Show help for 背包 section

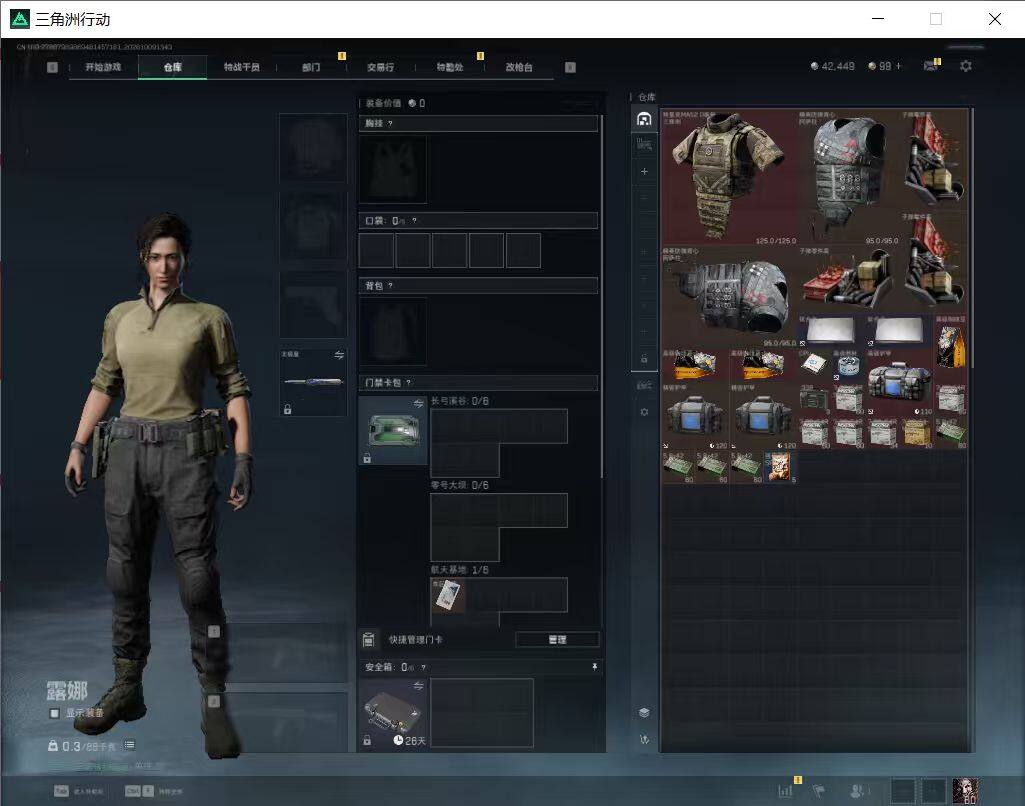coord(390,286)
